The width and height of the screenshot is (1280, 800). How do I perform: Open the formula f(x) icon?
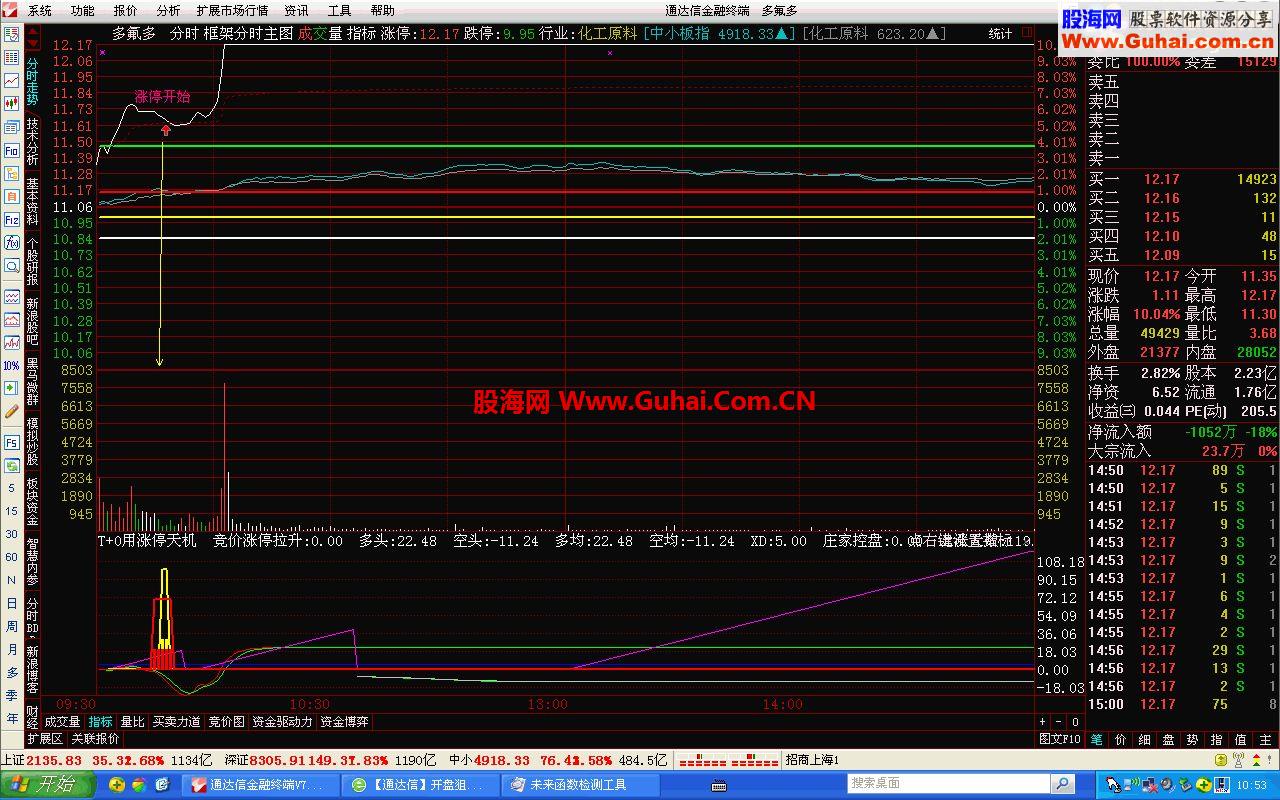pyautogui.click(x=11, y=242)
